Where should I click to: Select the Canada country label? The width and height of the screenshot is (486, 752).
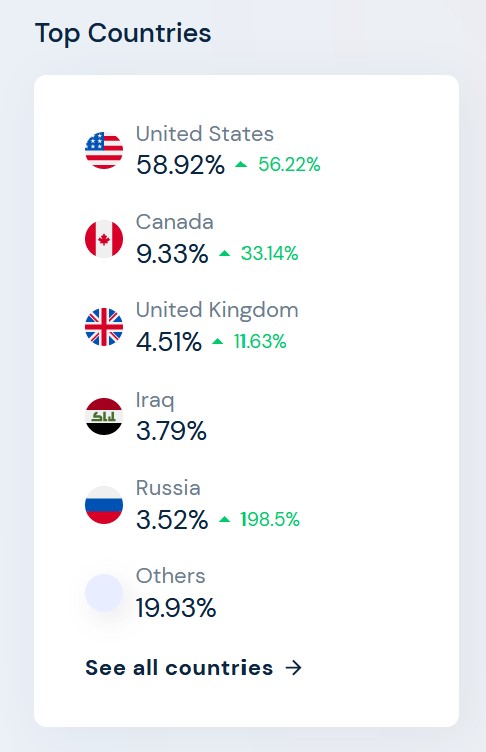[175, 222]
